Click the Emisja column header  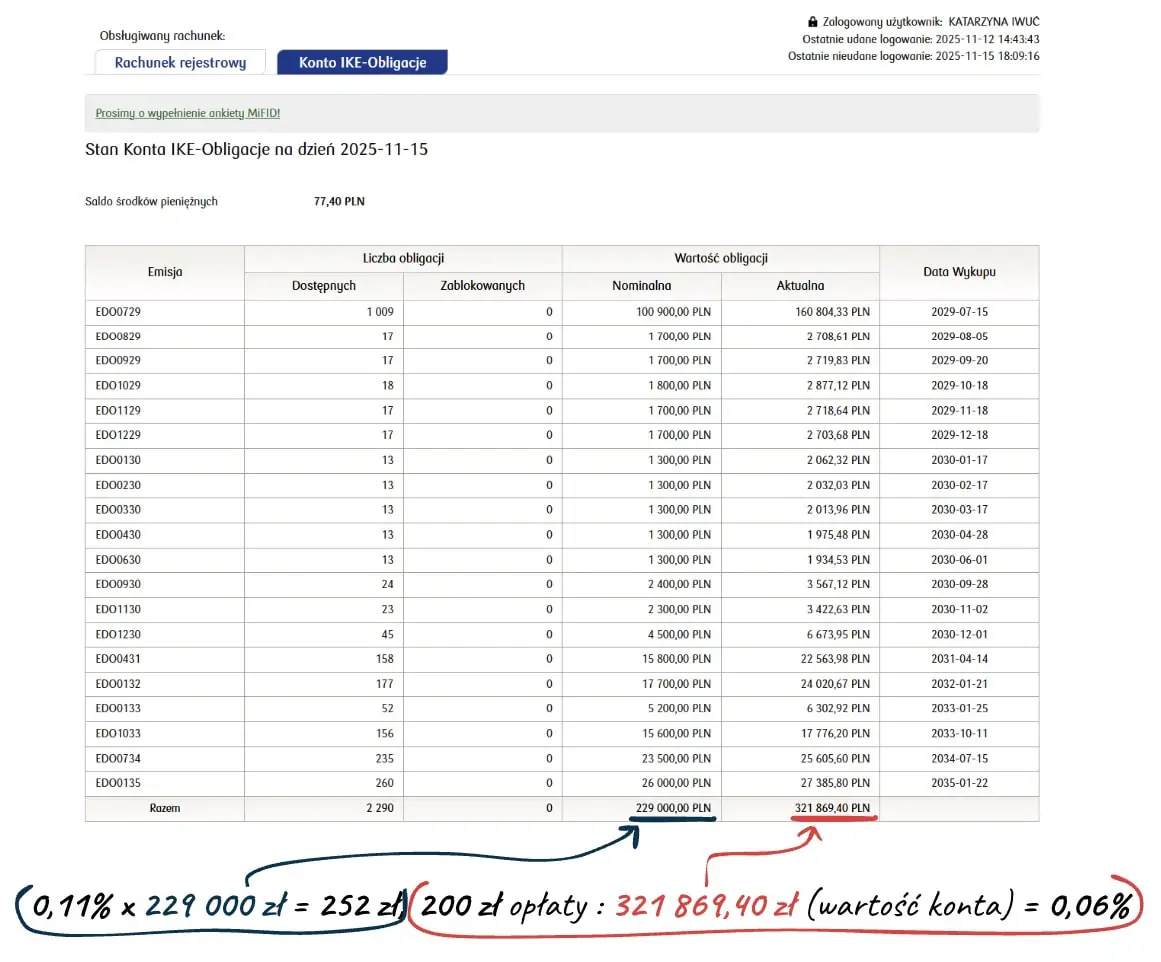coord(165,272)
